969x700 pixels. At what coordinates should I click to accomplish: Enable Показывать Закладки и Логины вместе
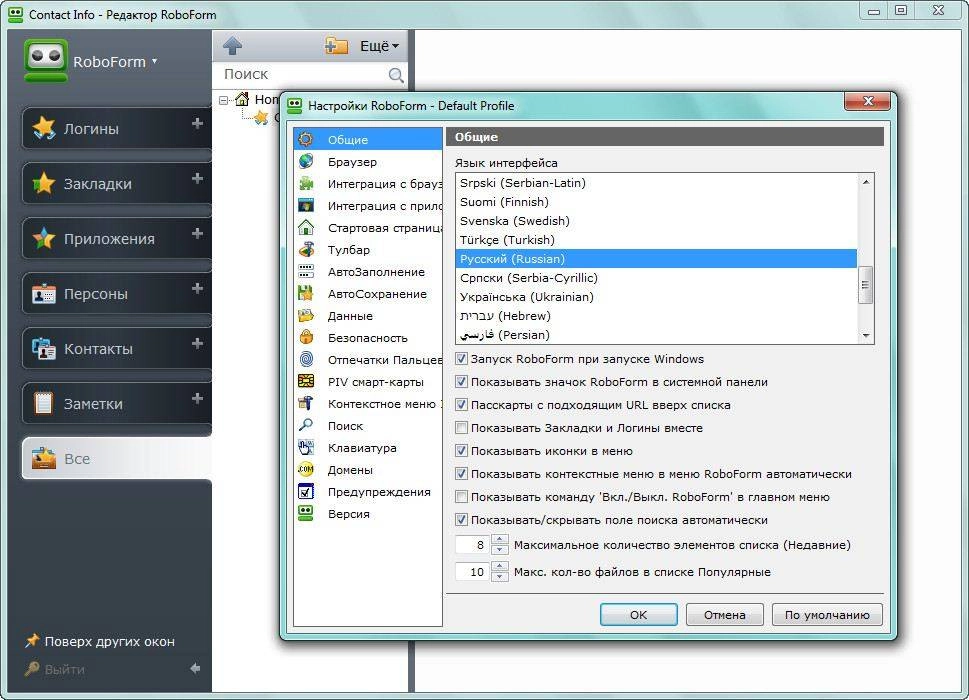point(461,428)
